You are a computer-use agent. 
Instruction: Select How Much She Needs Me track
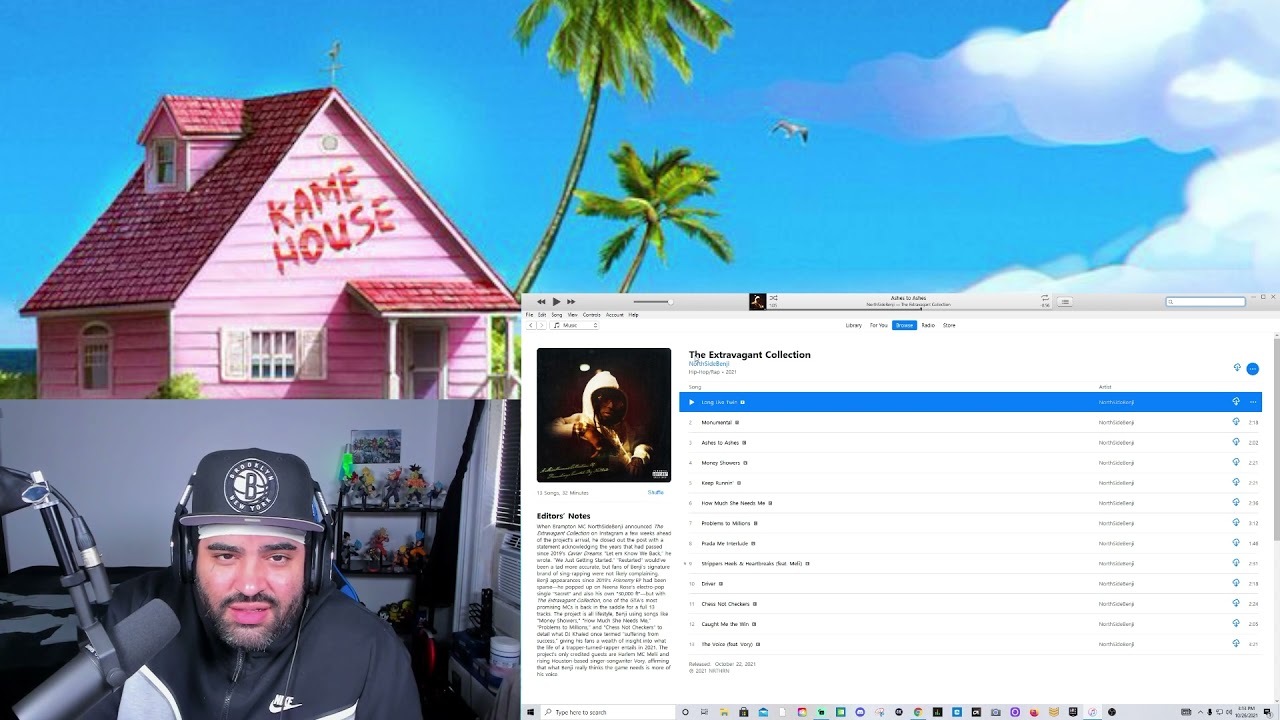pyautogui.click(x=970, y=503)
